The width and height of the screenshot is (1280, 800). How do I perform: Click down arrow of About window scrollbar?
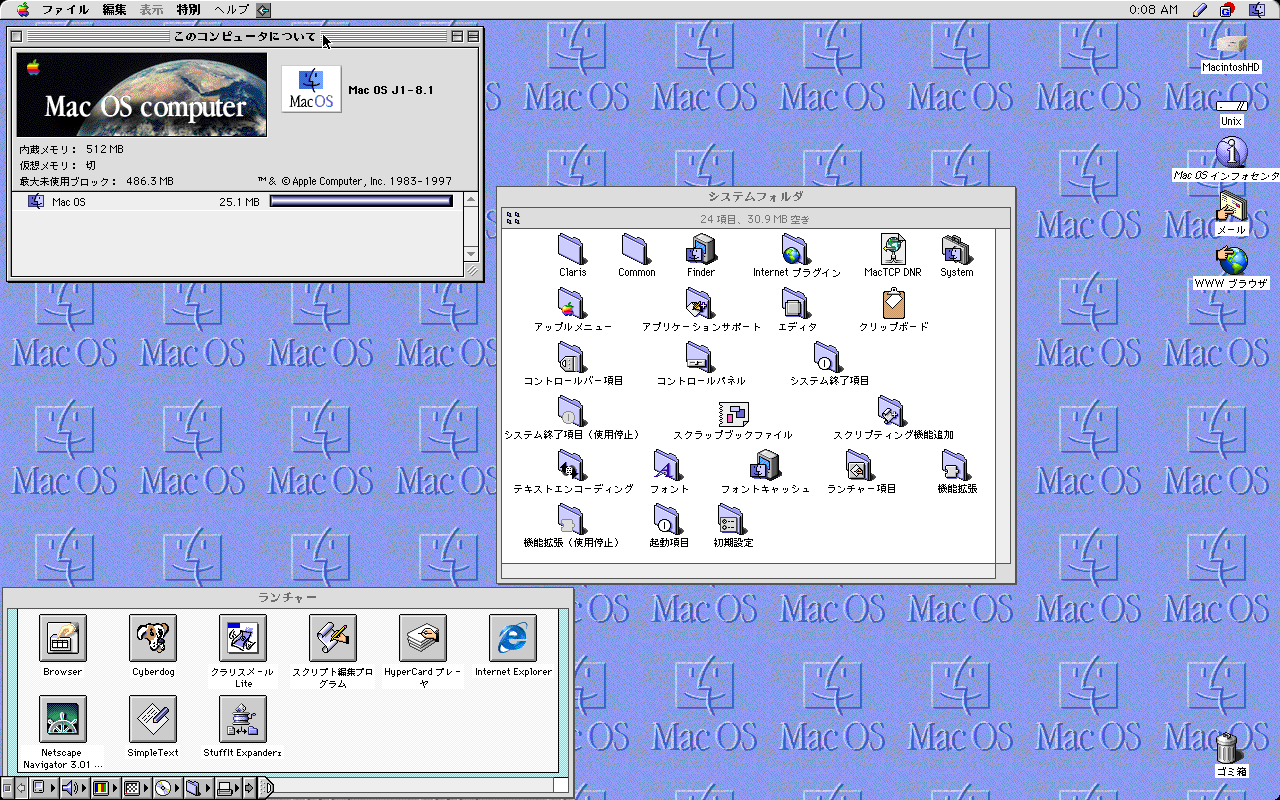pos(472,255)
